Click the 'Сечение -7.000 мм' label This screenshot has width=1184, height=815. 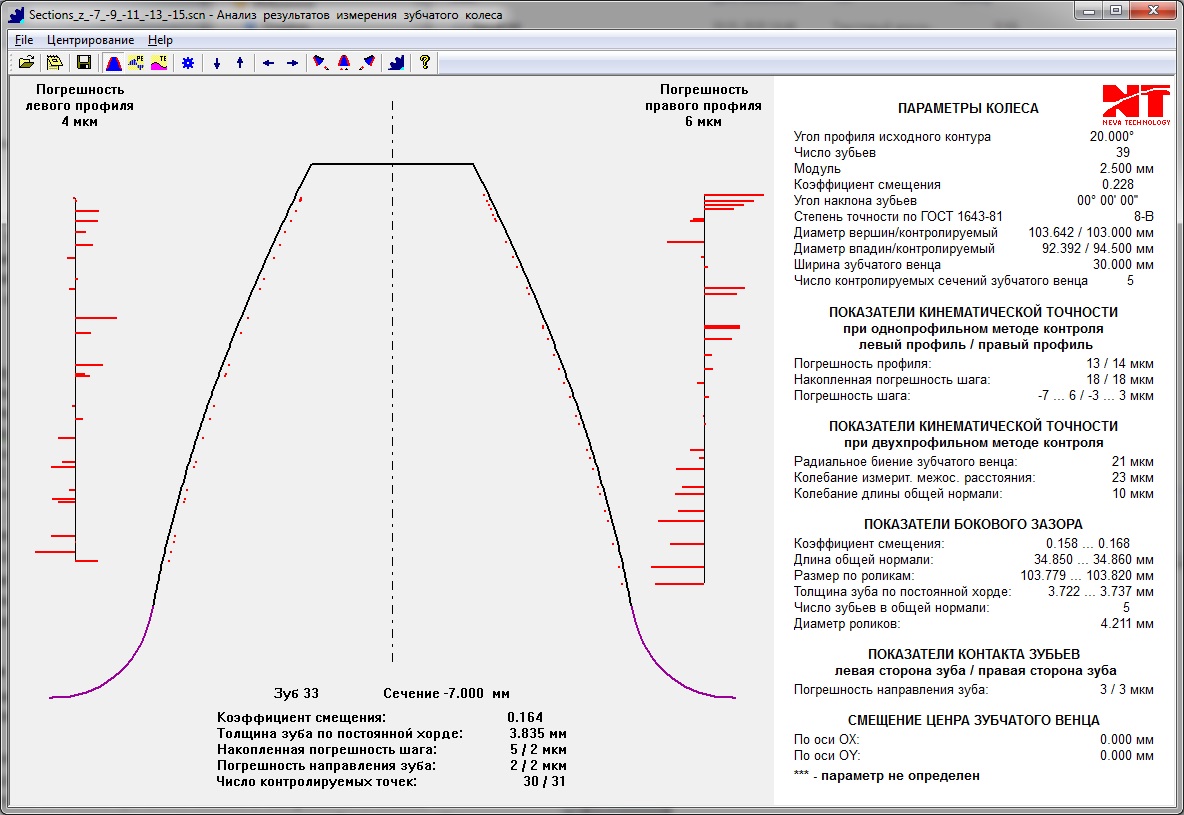446,693
